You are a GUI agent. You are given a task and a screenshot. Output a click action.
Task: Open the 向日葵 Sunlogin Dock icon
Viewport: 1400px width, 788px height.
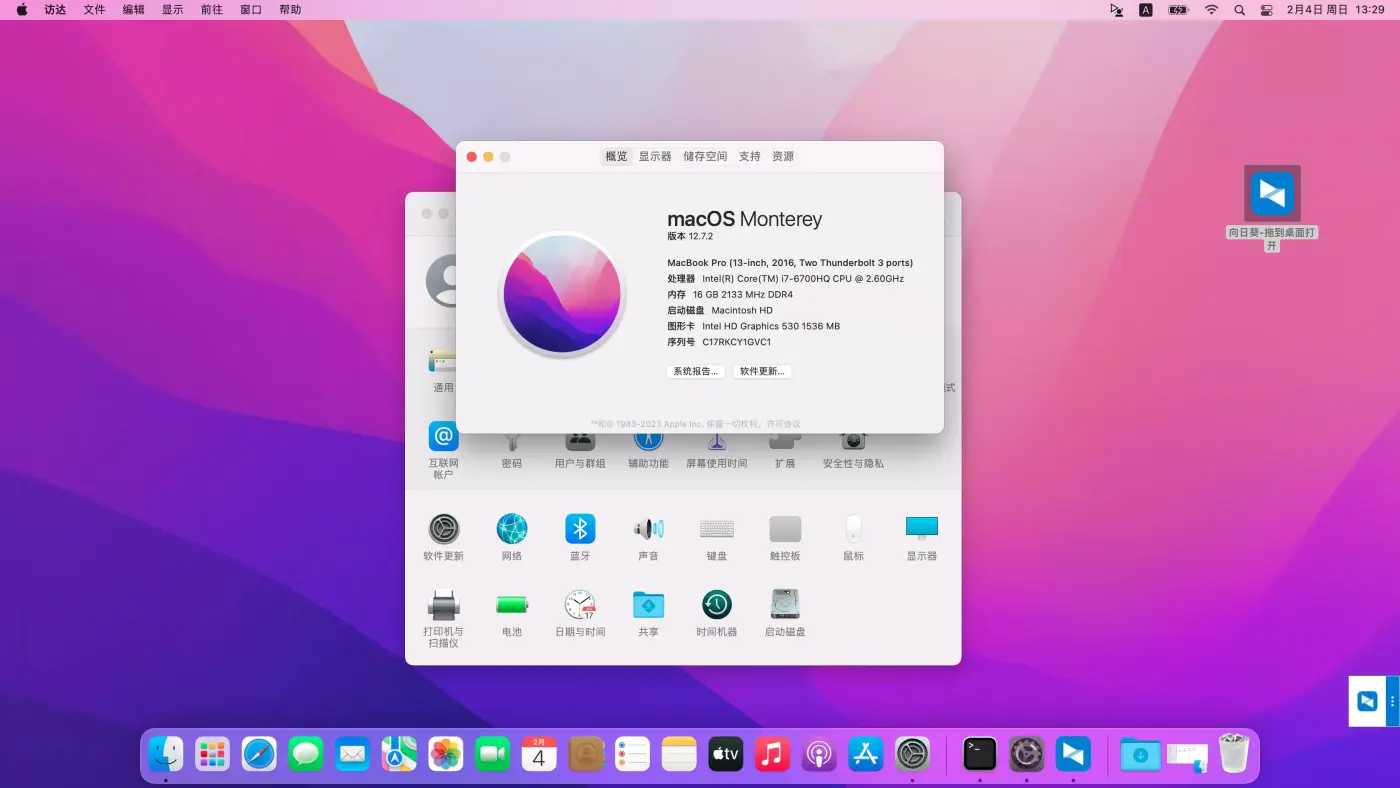tap(1073, 753)
